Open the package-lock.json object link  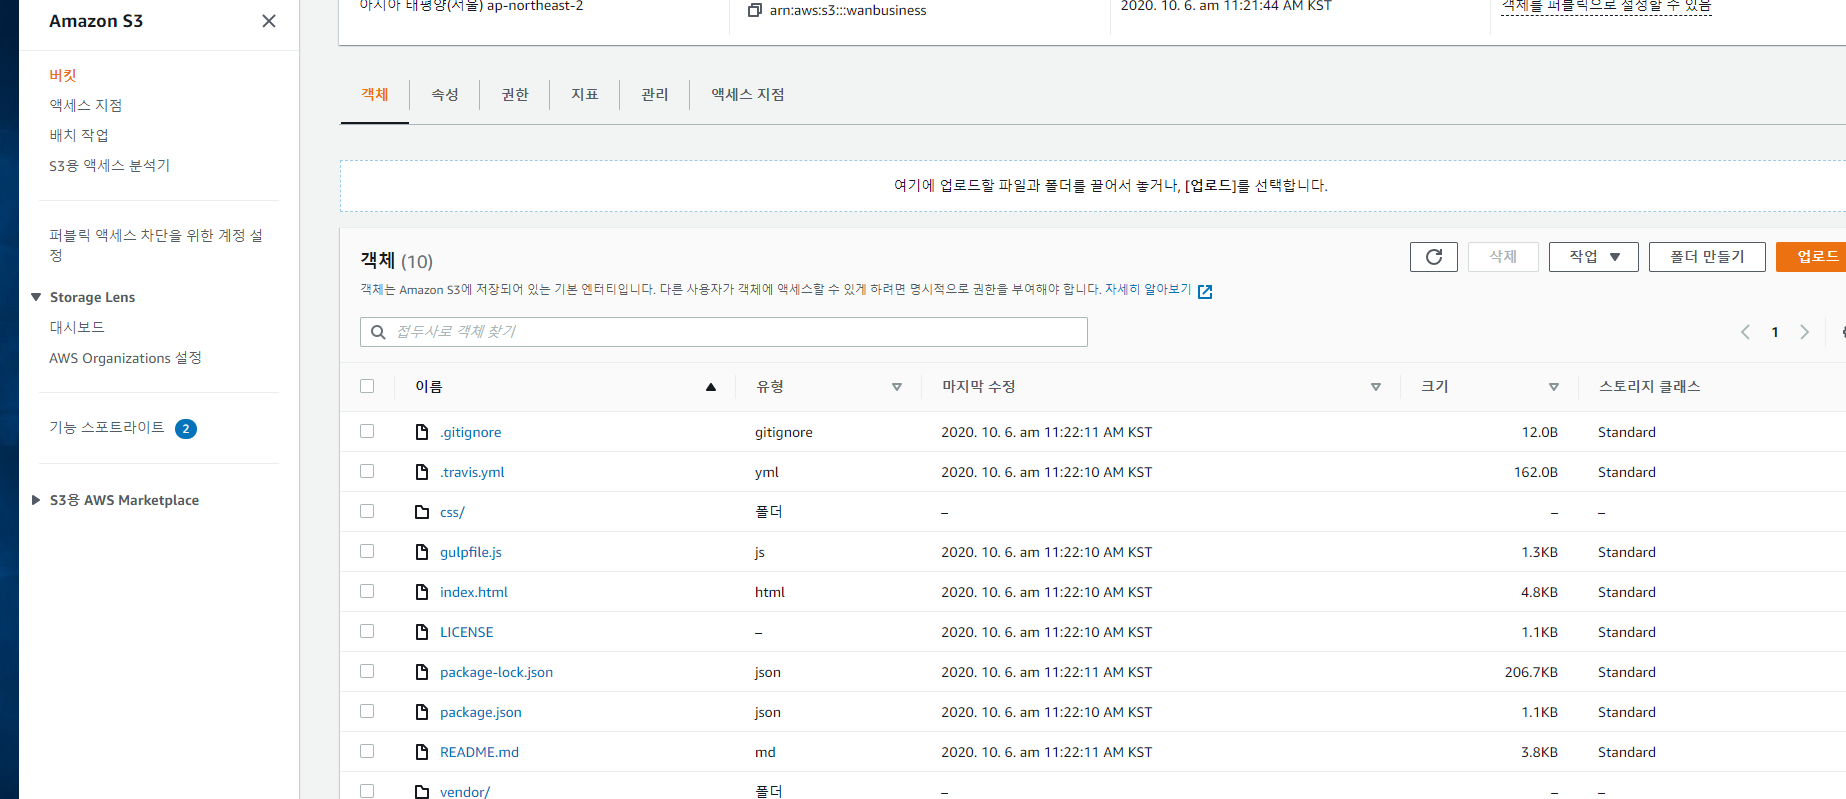point(496,672)
